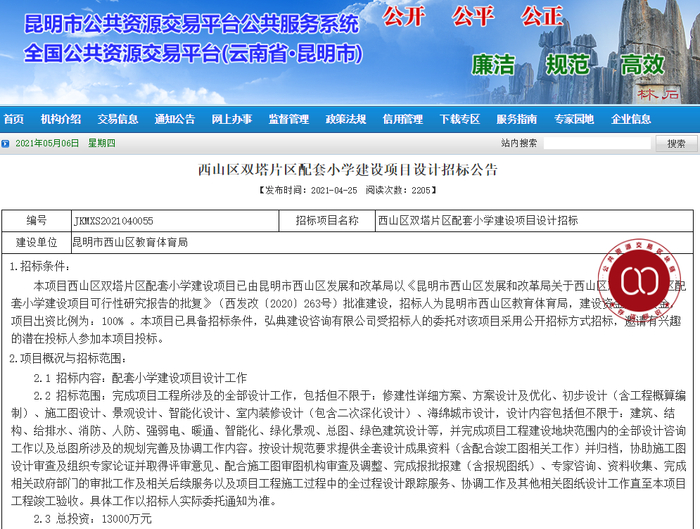Click the 站内搜索 input field
This screenshot has height=529, width=700.
[597, 143]
